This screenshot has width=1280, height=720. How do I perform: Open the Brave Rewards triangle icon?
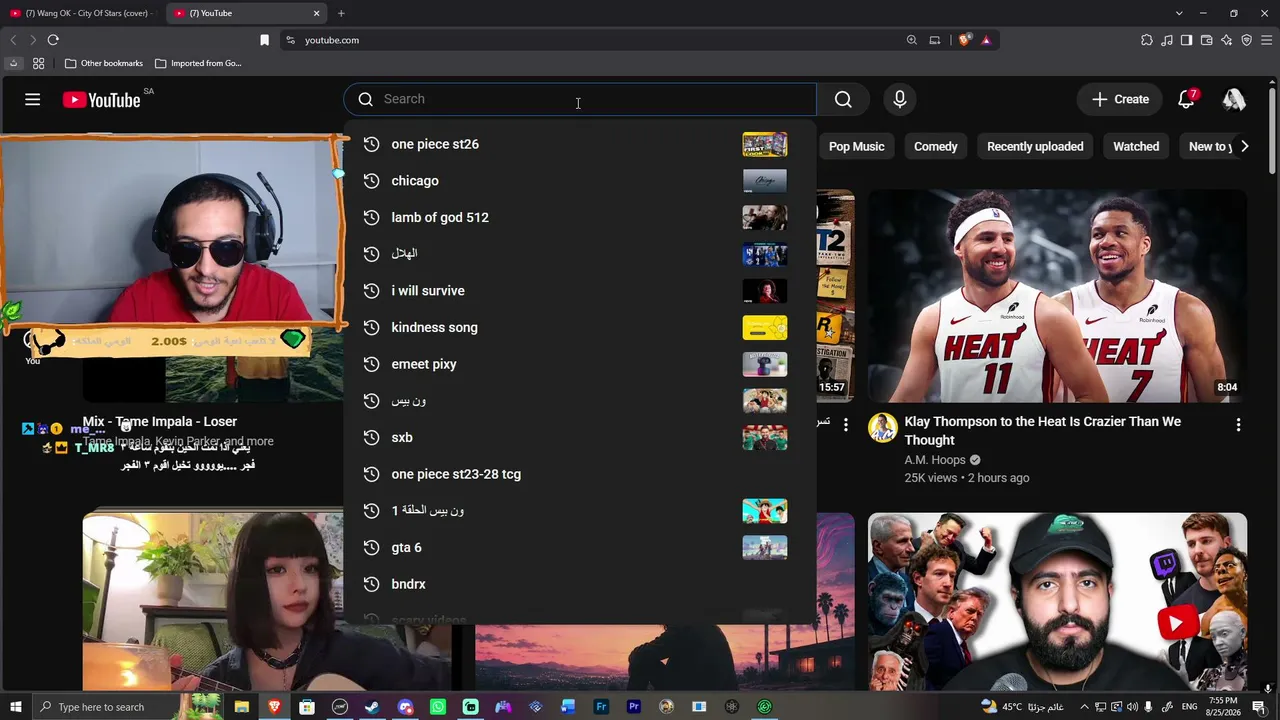tap(986, 40)
